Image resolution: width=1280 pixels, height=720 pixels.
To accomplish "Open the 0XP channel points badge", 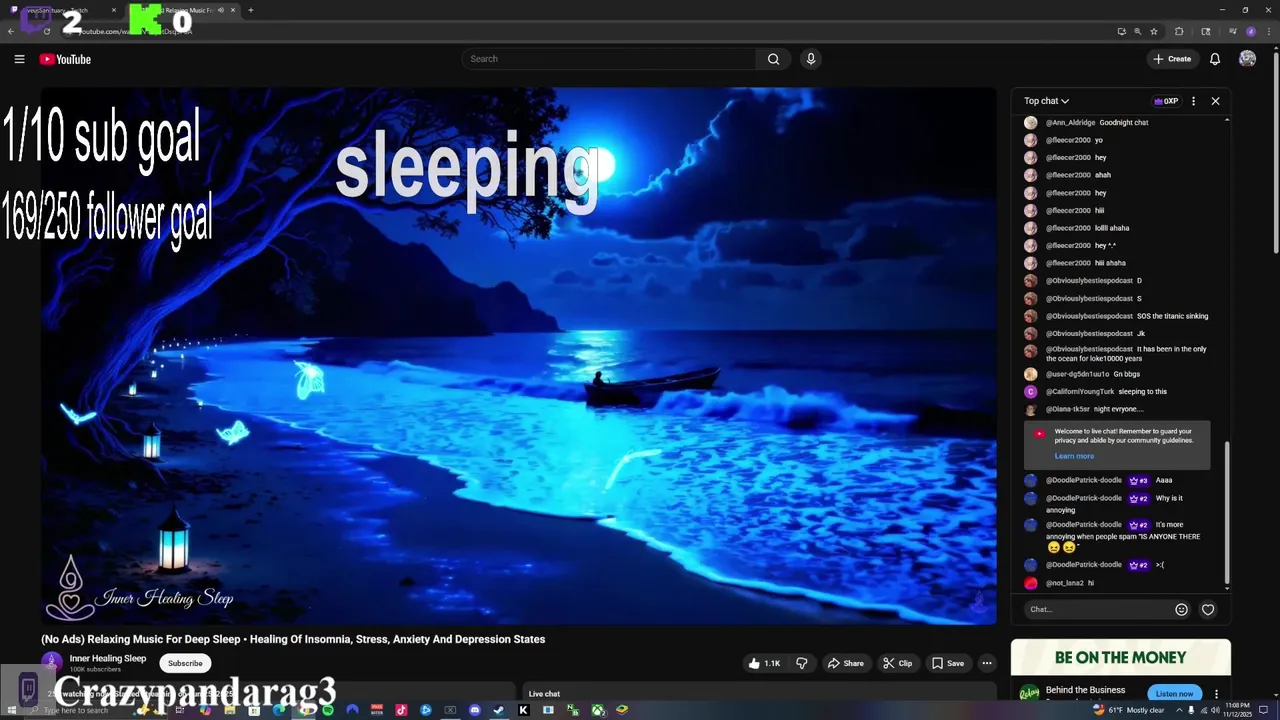I will pos(1166,101).
